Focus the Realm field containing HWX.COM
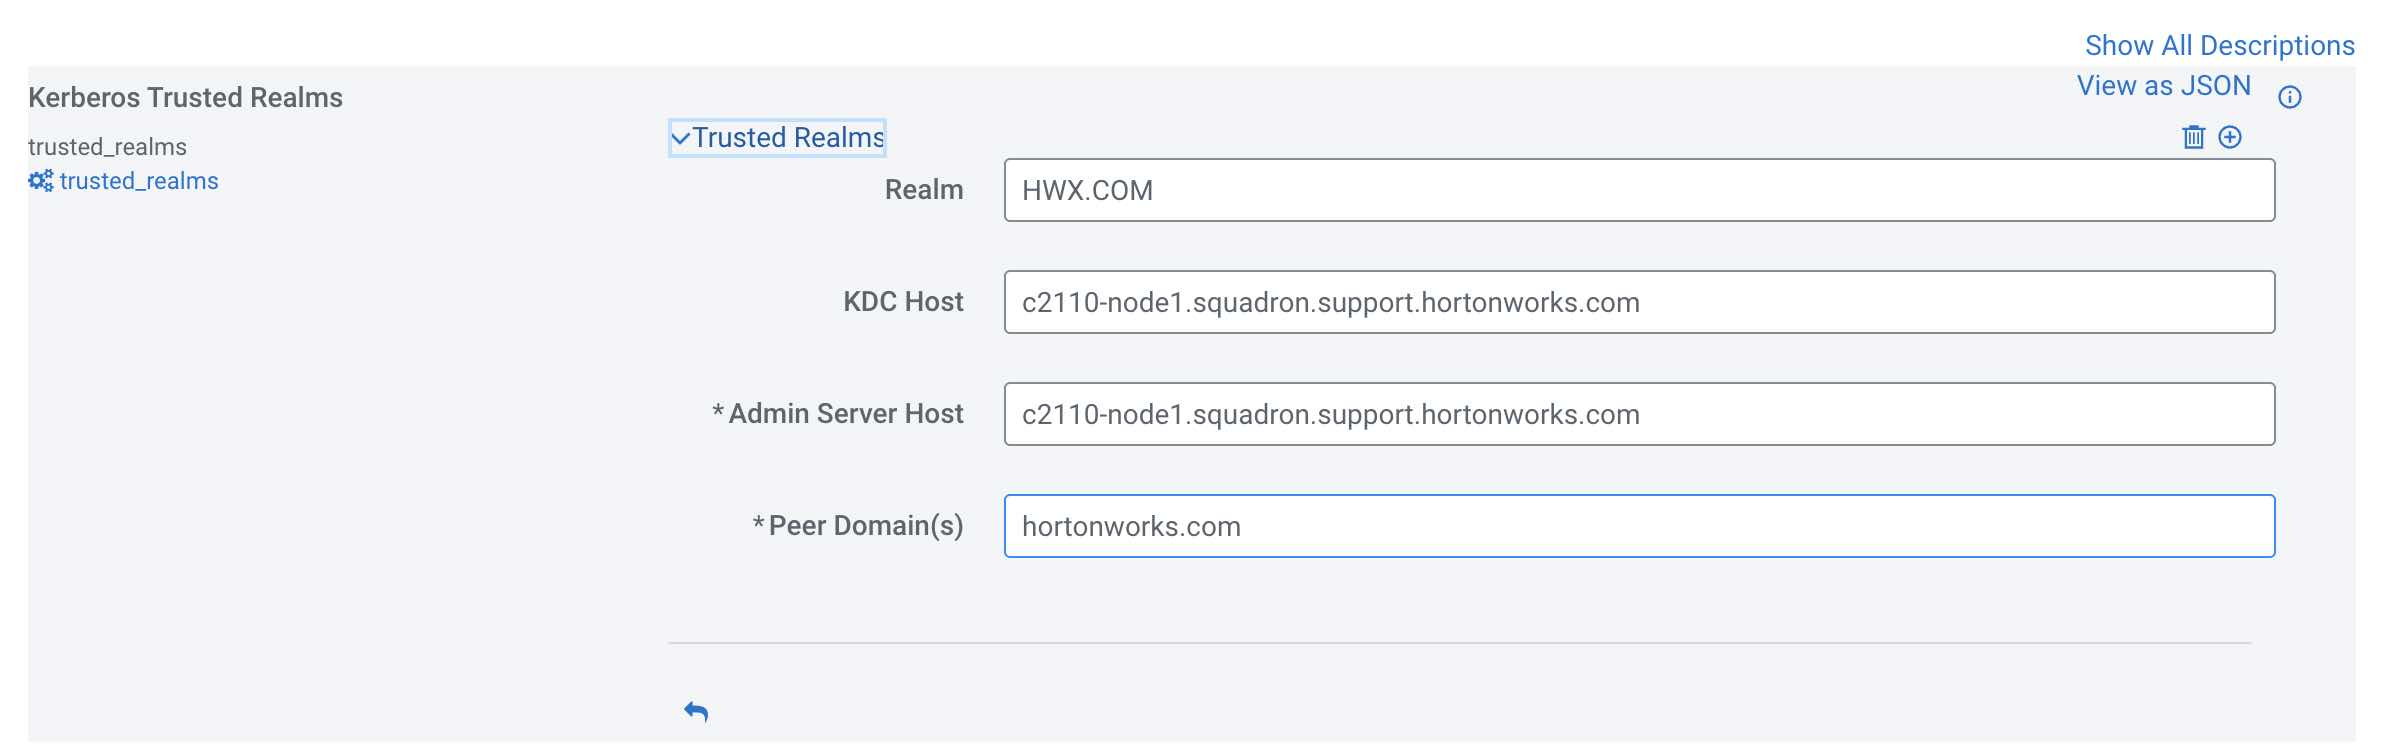Viewport: 2398px width, 748px height. click(1639, 190)
